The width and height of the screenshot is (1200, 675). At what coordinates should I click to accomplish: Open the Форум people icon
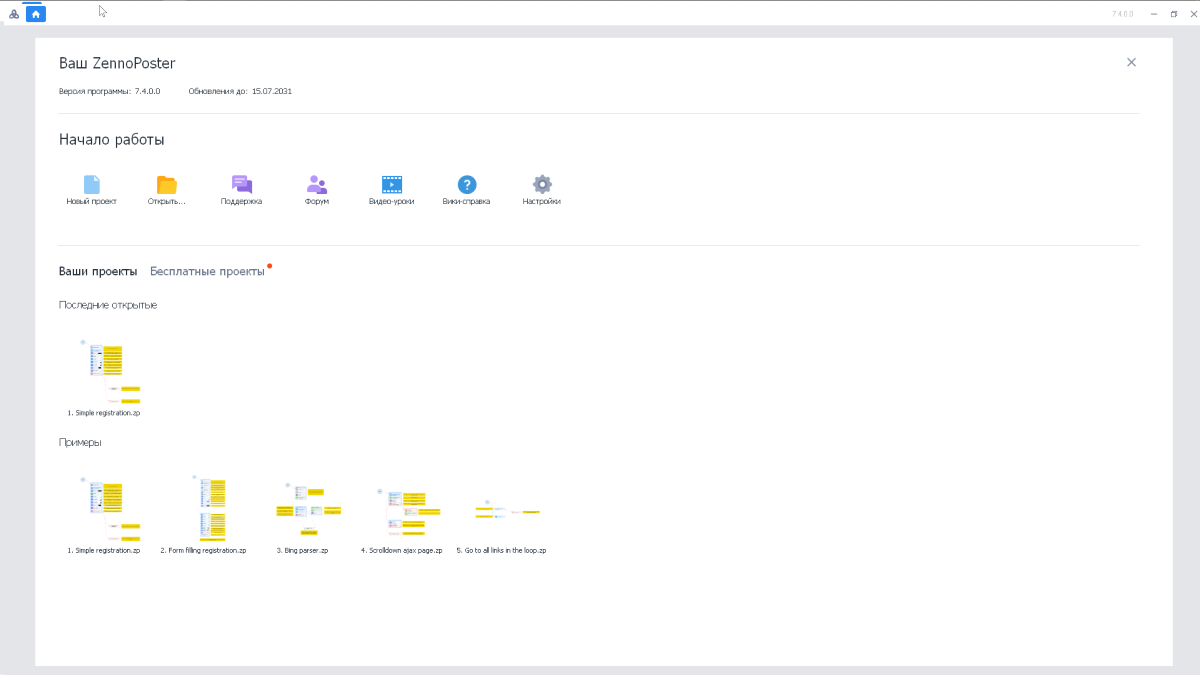317,184
